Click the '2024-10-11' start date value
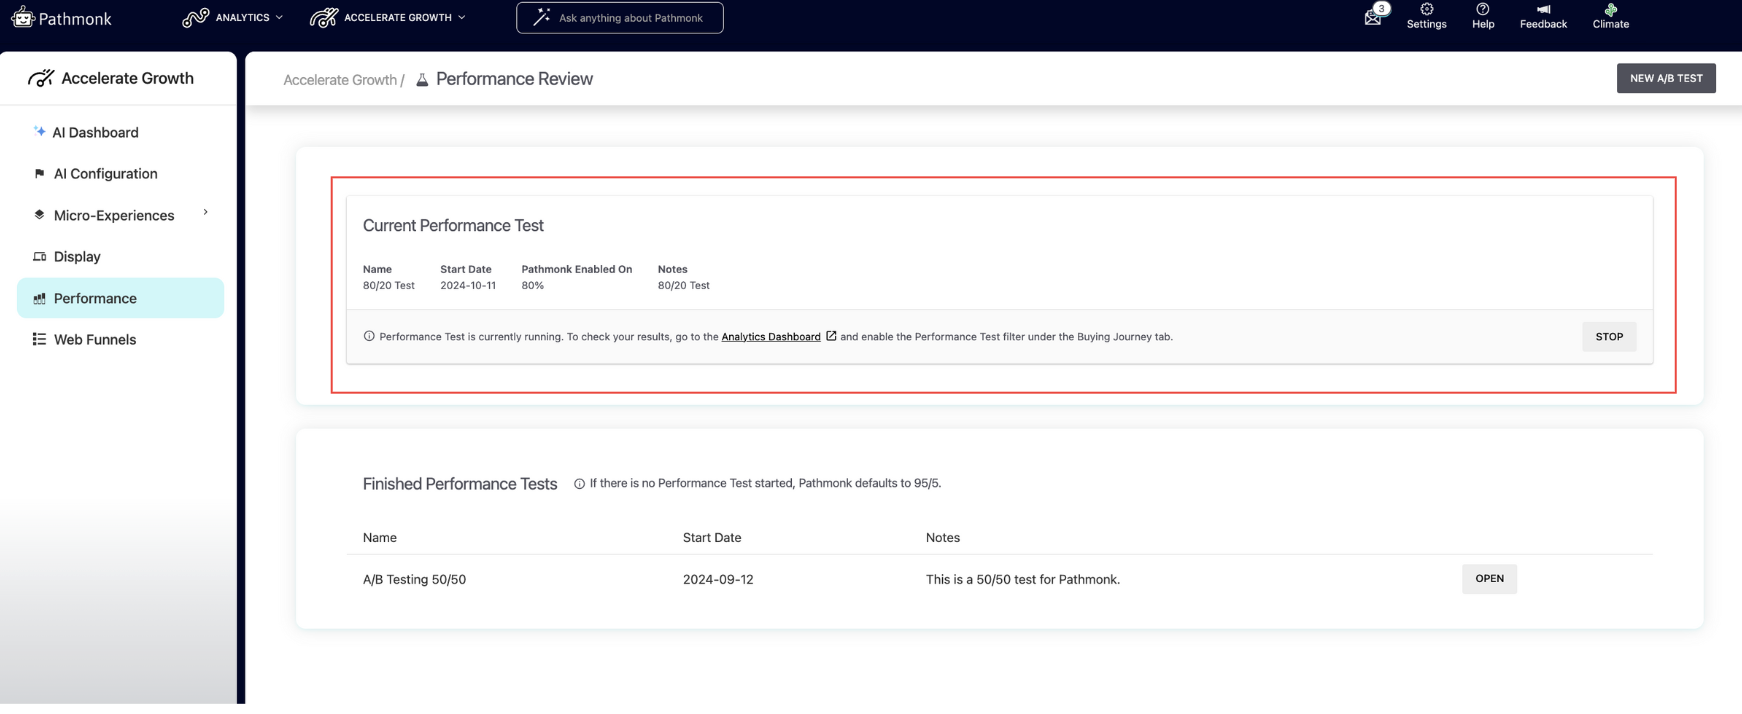Image resolution: width=1742 pixels, height=714 pixels. (x=468, y=286)
